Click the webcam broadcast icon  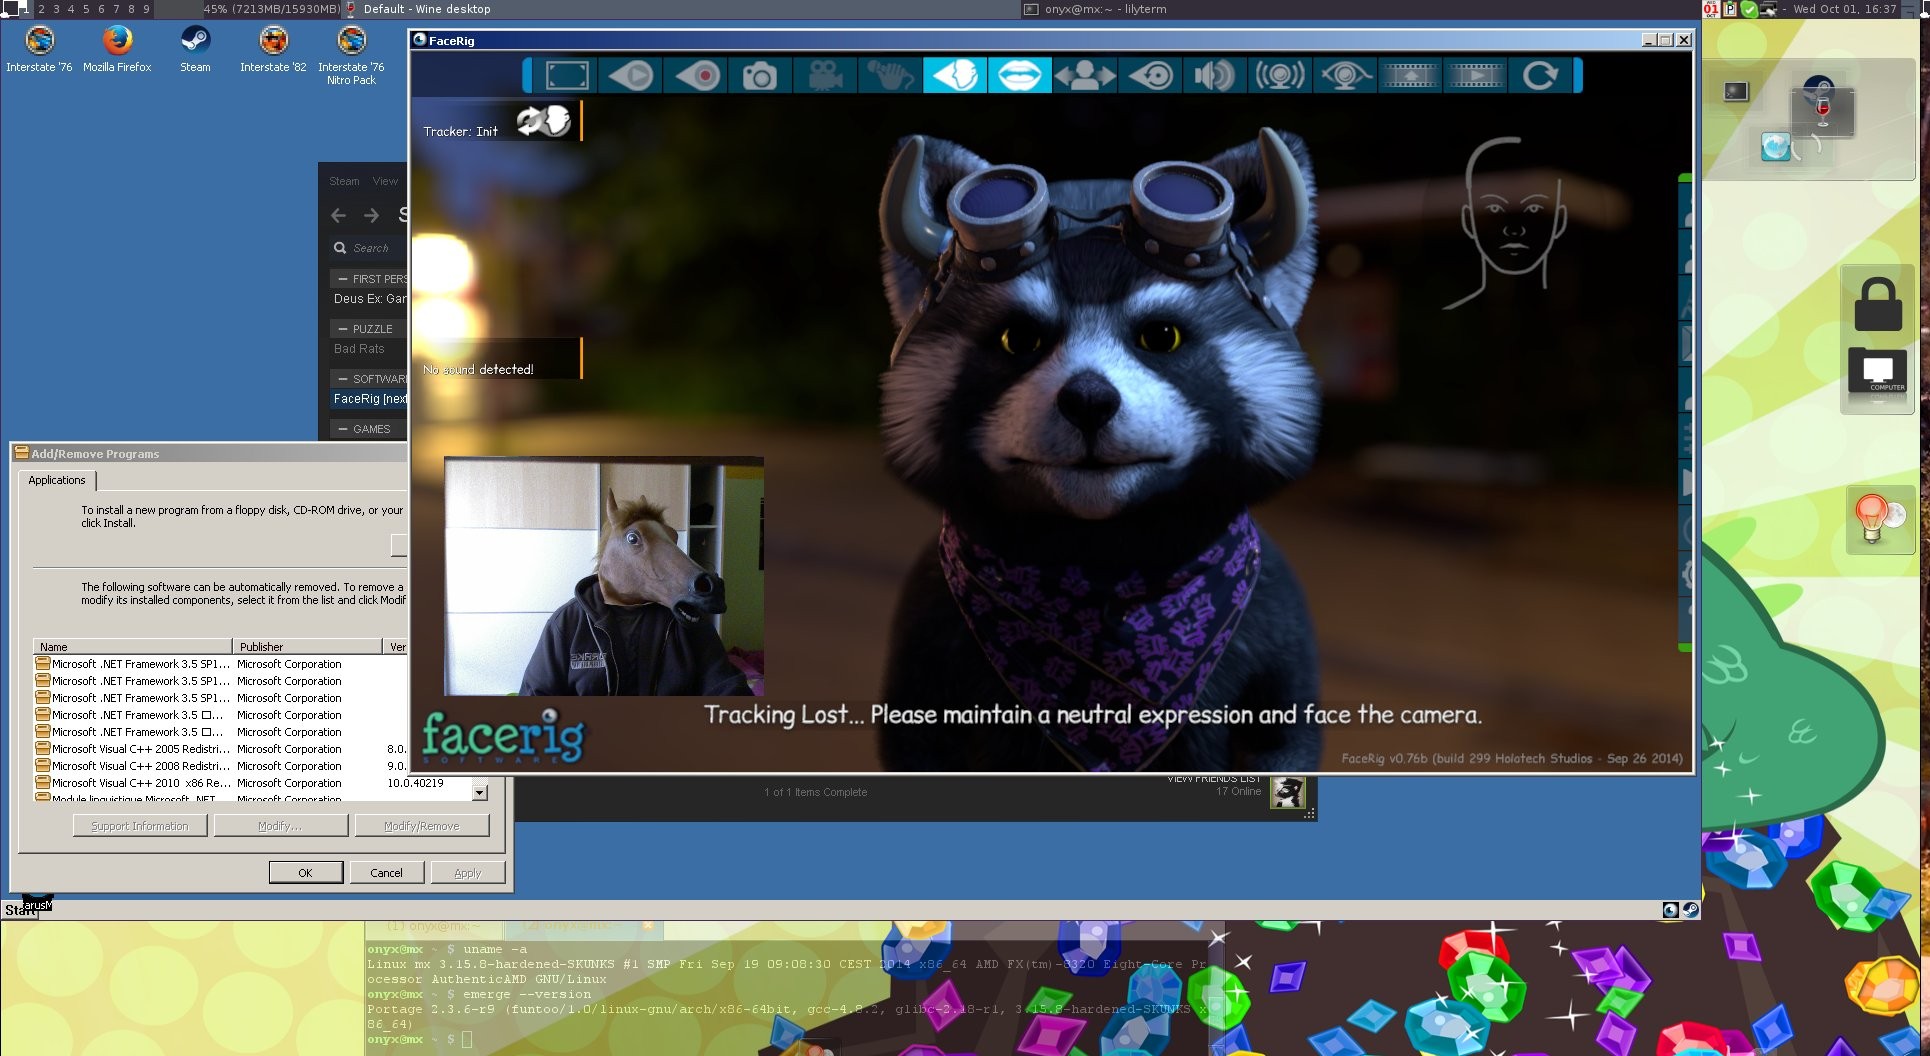click(x=1280, y=76)
